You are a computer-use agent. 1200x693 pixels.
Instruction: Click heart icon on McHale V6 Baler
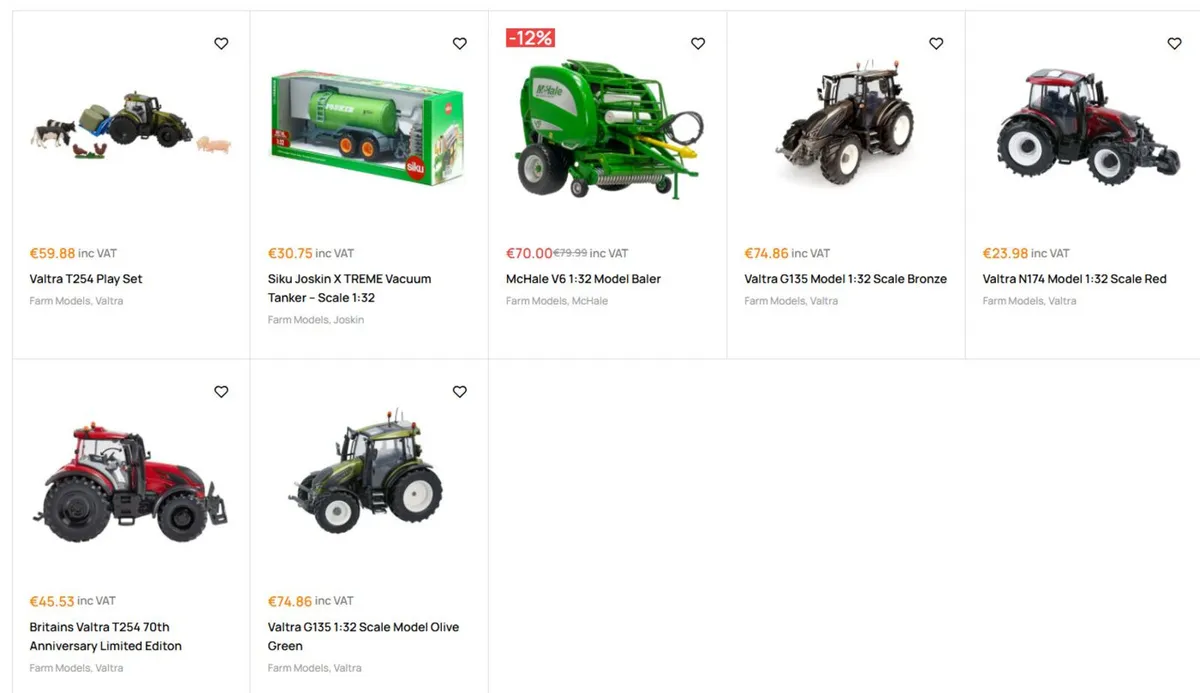[698, 43]
